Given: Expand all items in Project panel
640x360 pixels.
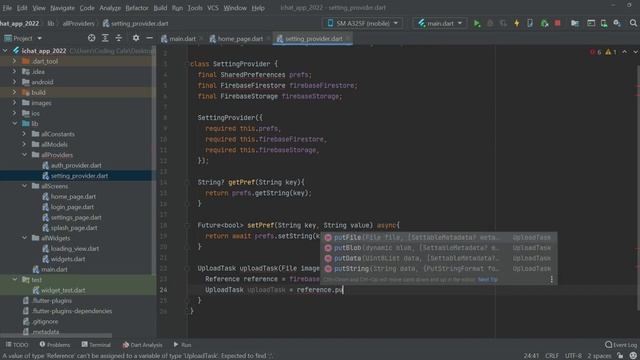Looking at the screenshot, I should pyautogui.click(x=105, y=38).
